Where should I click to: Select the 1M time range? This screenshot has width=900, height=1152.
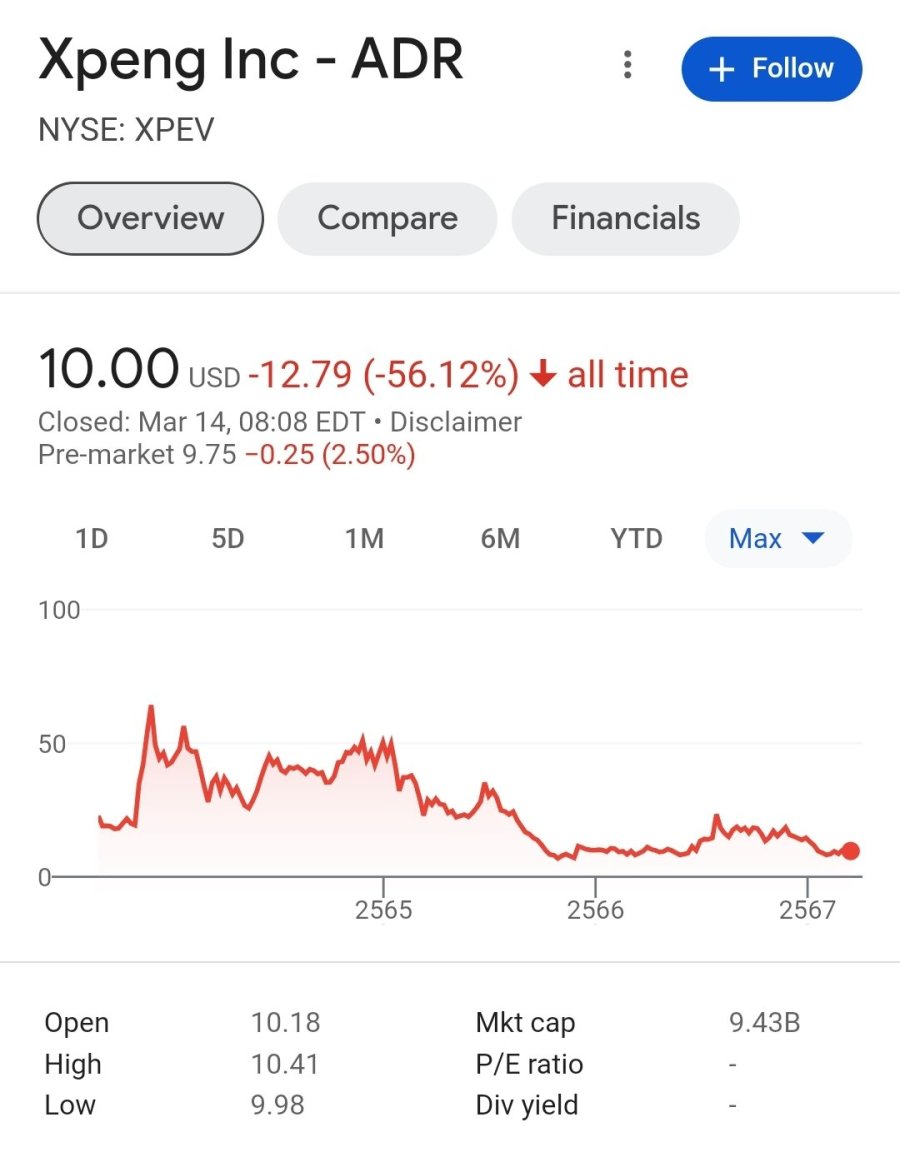364,539
